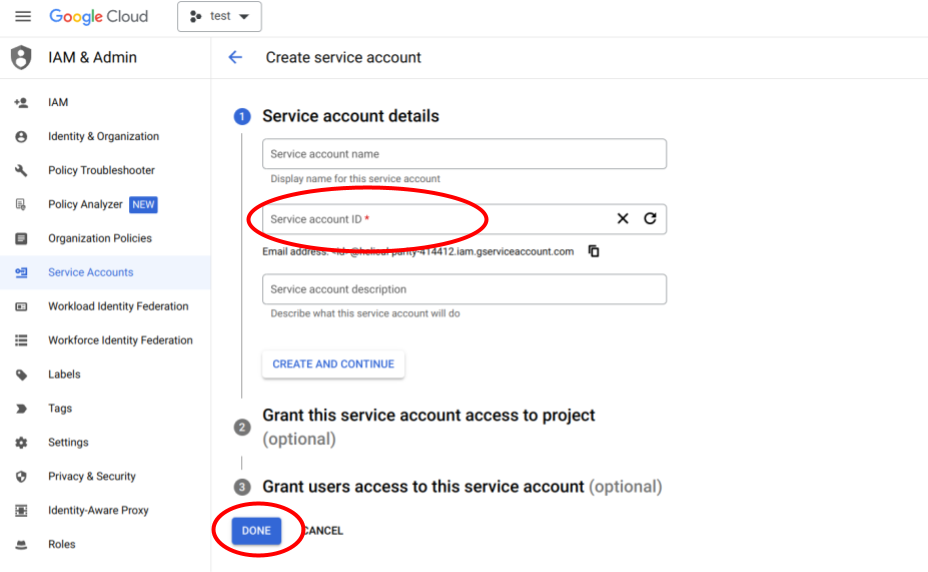Click the blue Done button
Image resolution: width=928 pixels, height=572 pixels.
tap(256, 531)
